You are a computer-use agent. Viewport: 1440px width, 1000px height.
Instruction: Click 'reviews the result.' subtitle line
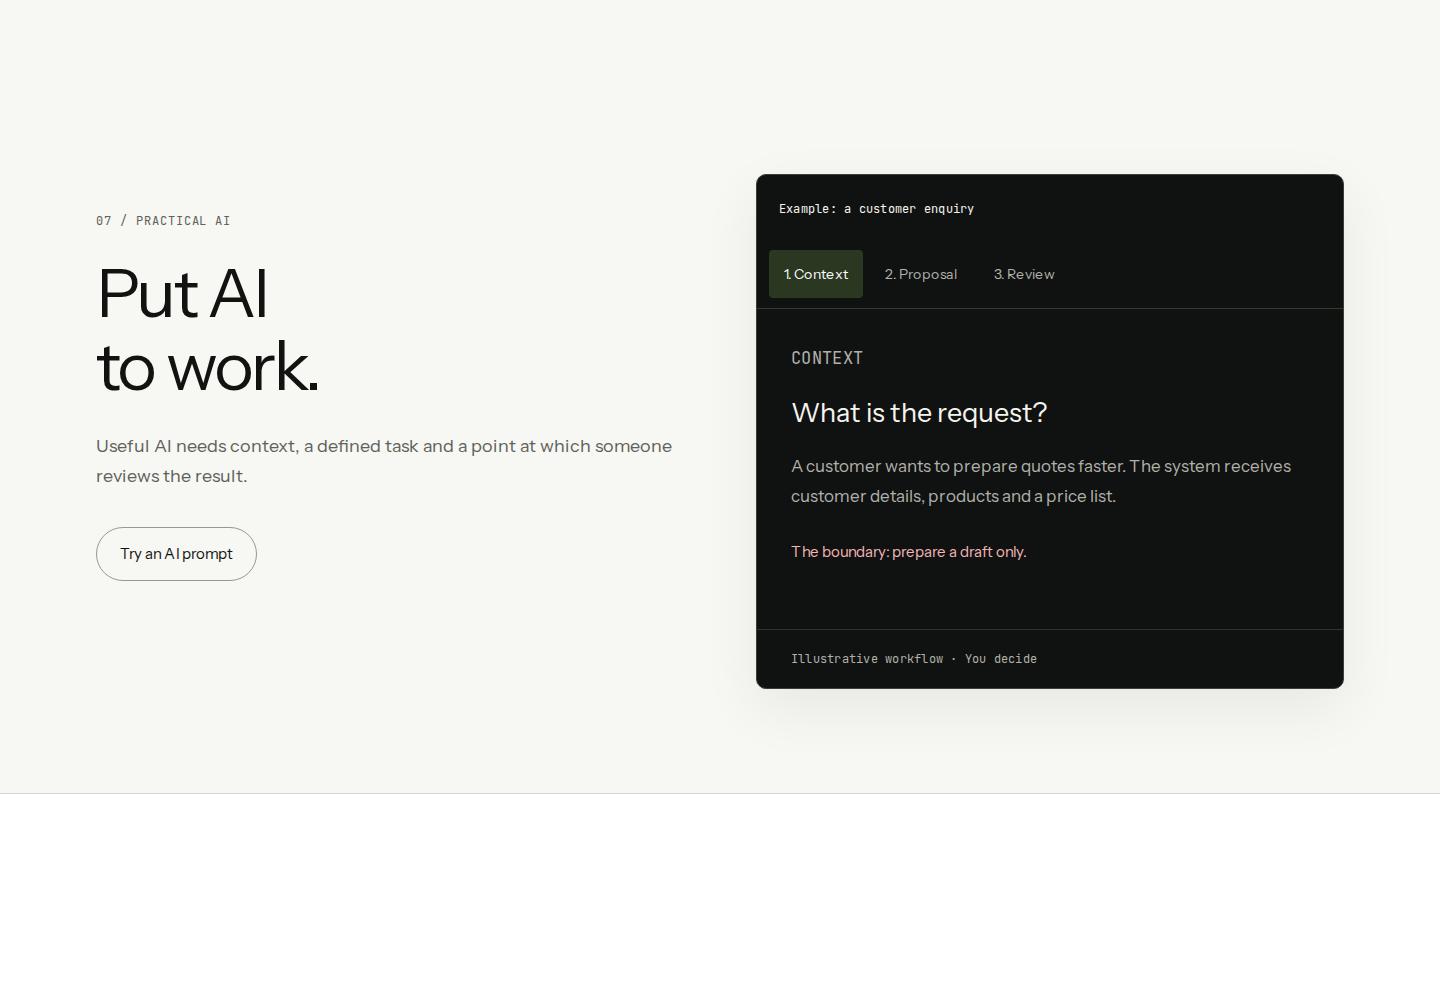(171, 476)
